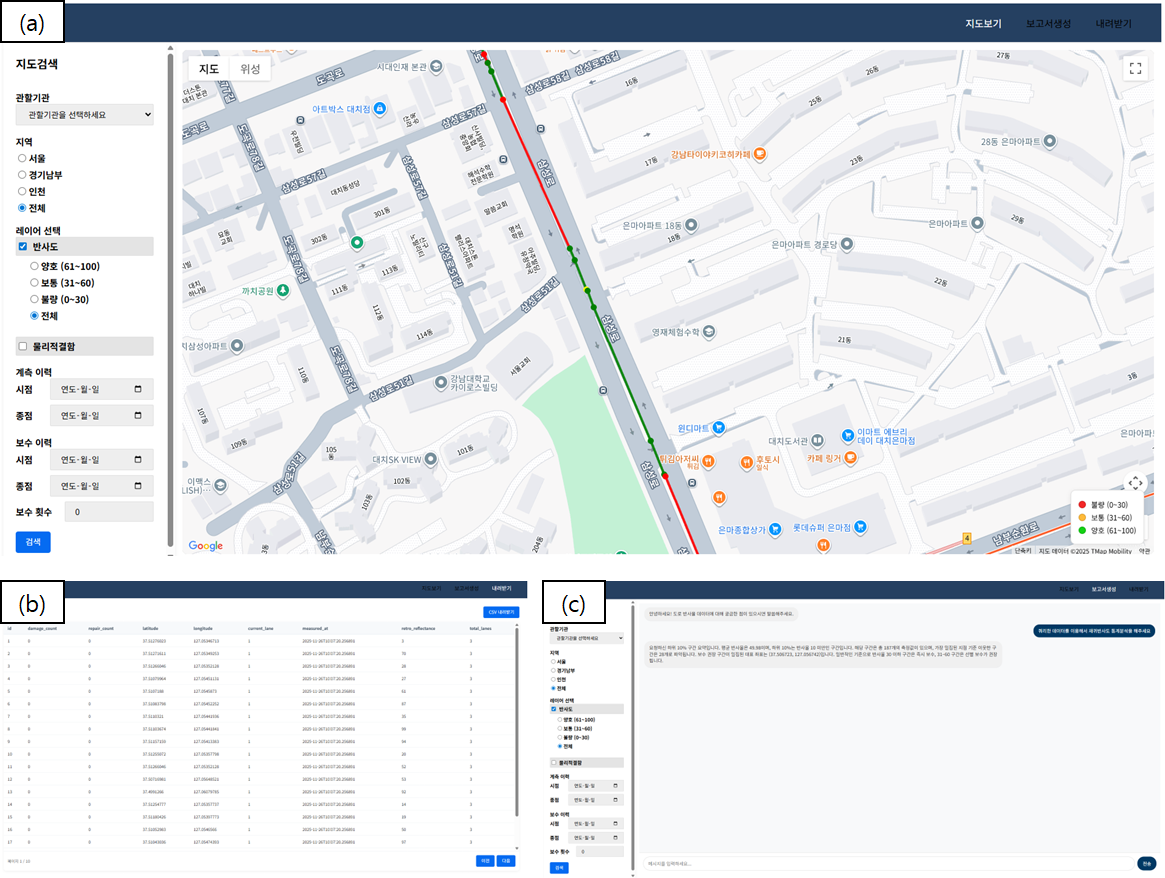Switch the map to 위성 view
Screen dimensions: 1165x878
(x=250, y=69)
